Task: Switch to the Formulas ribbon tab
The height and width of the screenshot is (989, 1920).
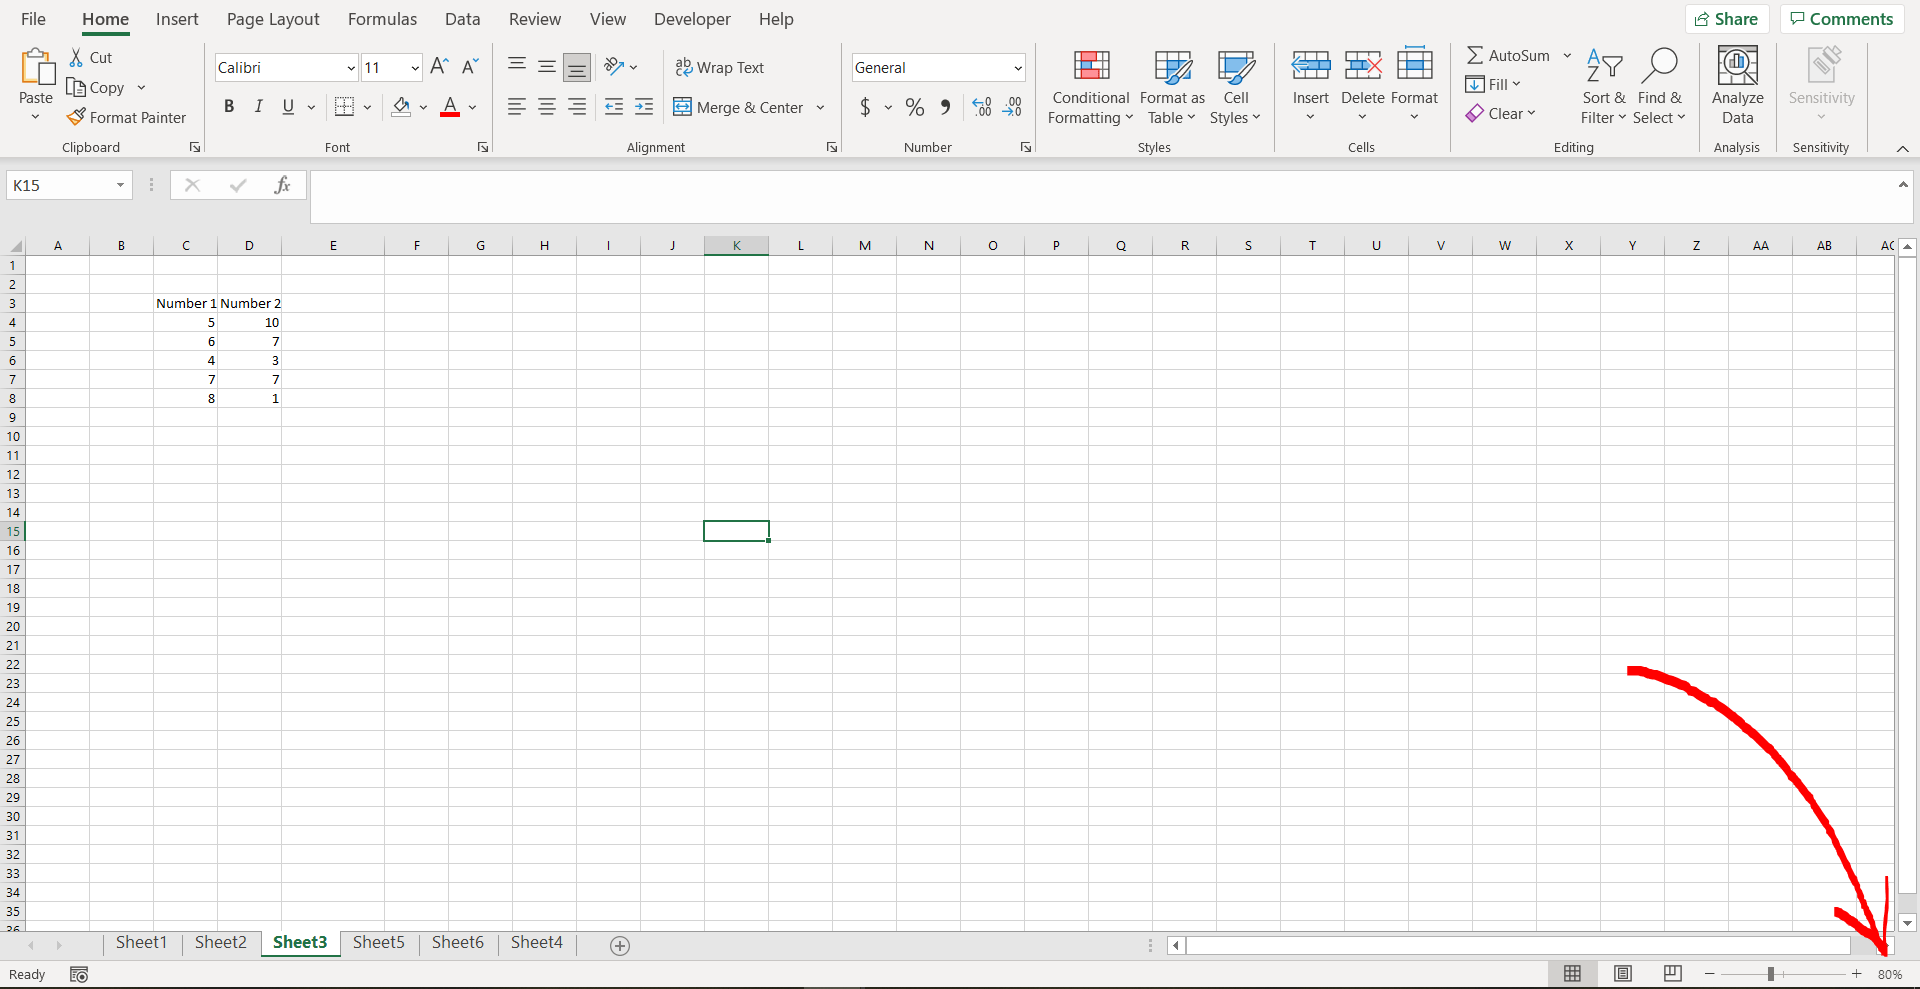Action: tap(382, 19)
